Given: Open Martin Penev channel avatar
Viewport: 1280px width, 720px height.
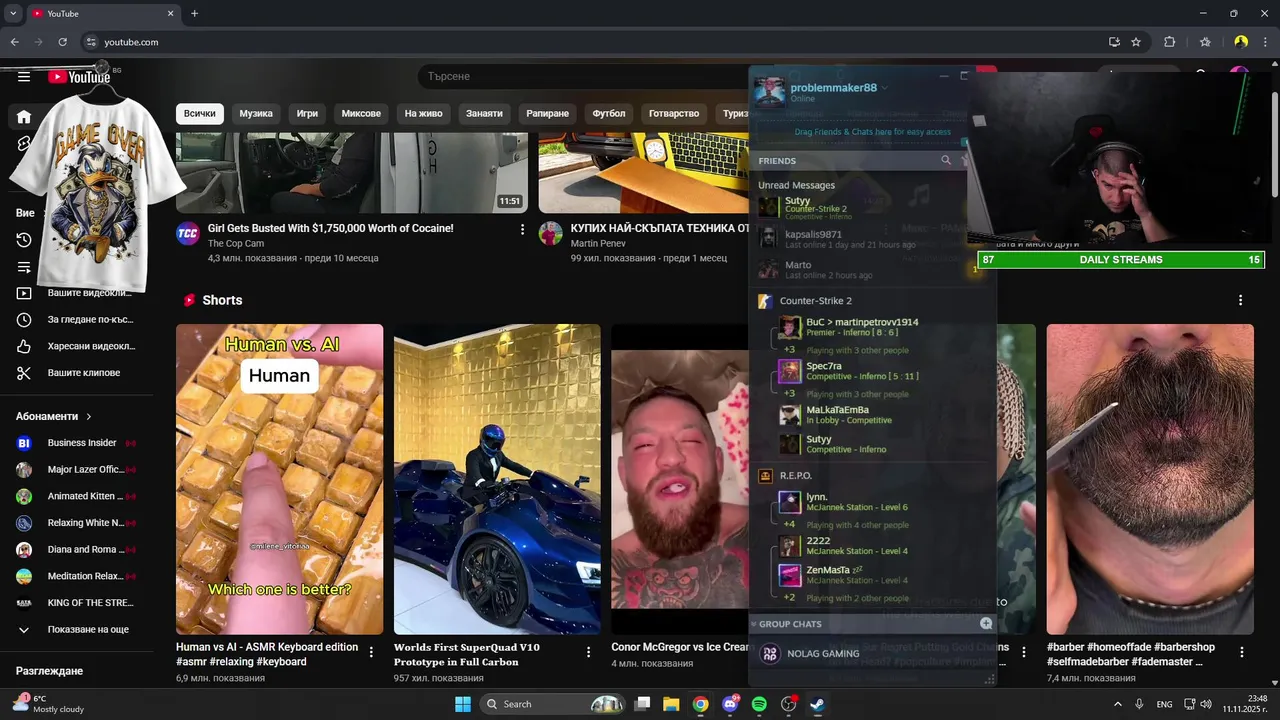Looking at the screenshot, I should pos(551,234).
